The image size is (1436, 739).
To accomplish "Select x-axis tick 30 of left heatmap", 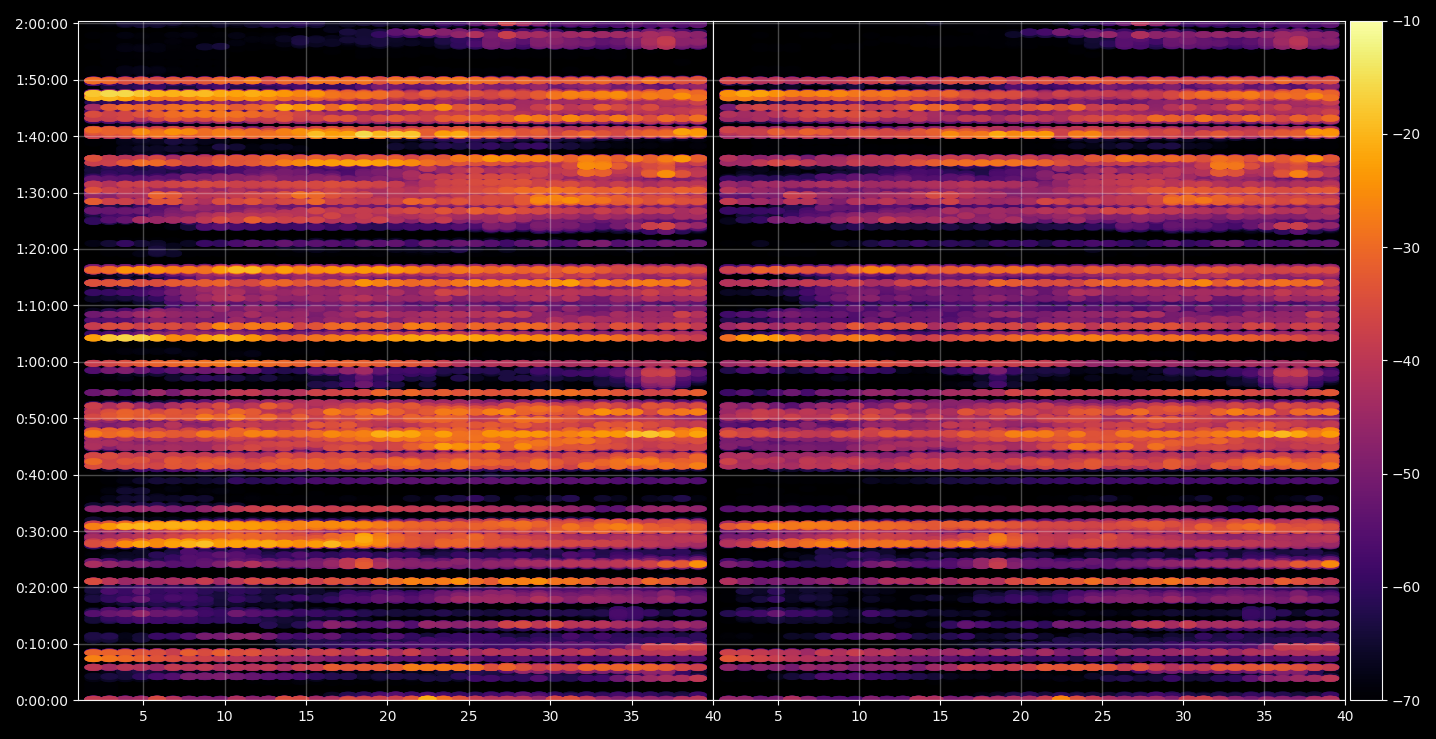I will [x=550, y=716].
